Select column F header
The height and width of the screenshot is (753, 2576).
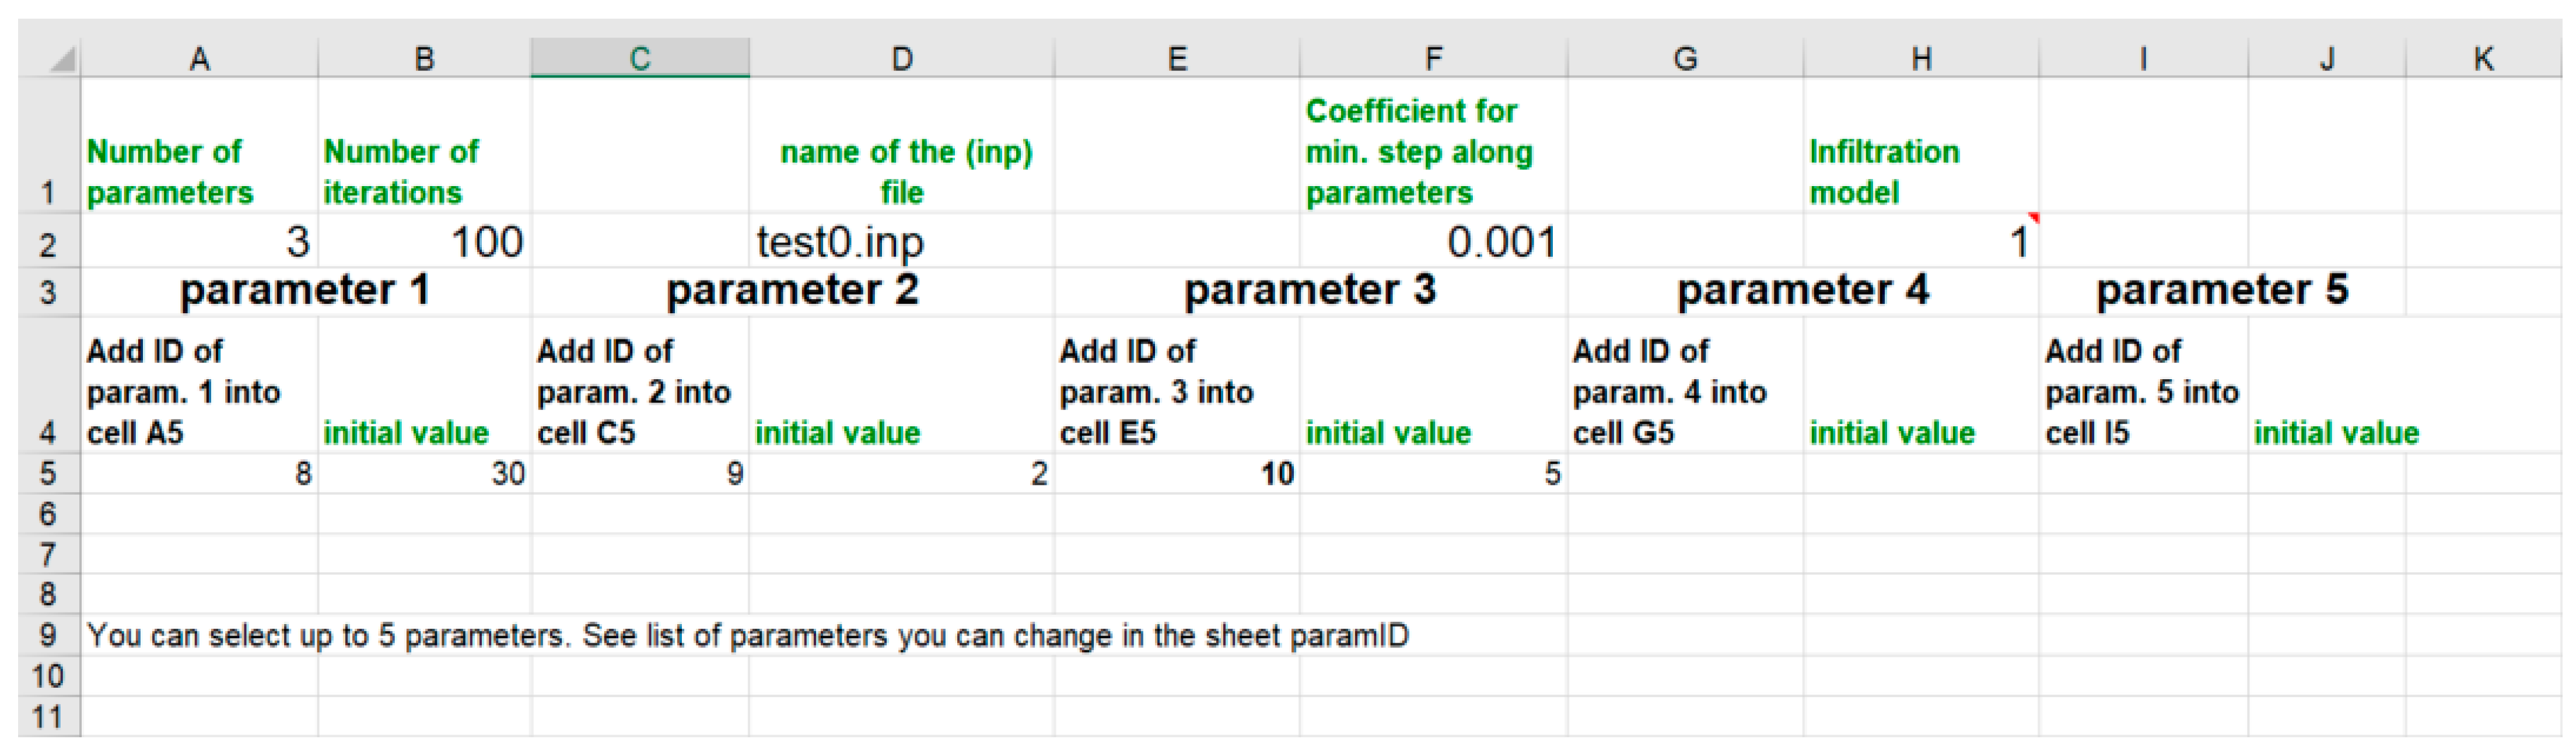pyautogui.click(x=1433, y=59)
